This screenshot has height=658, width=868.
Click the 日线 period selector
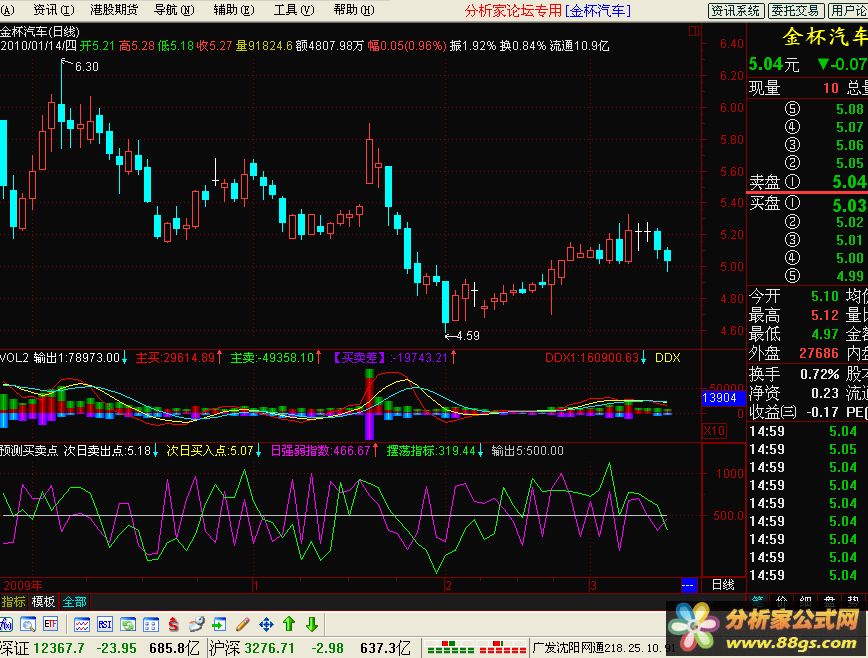click(x=723, y=585)
